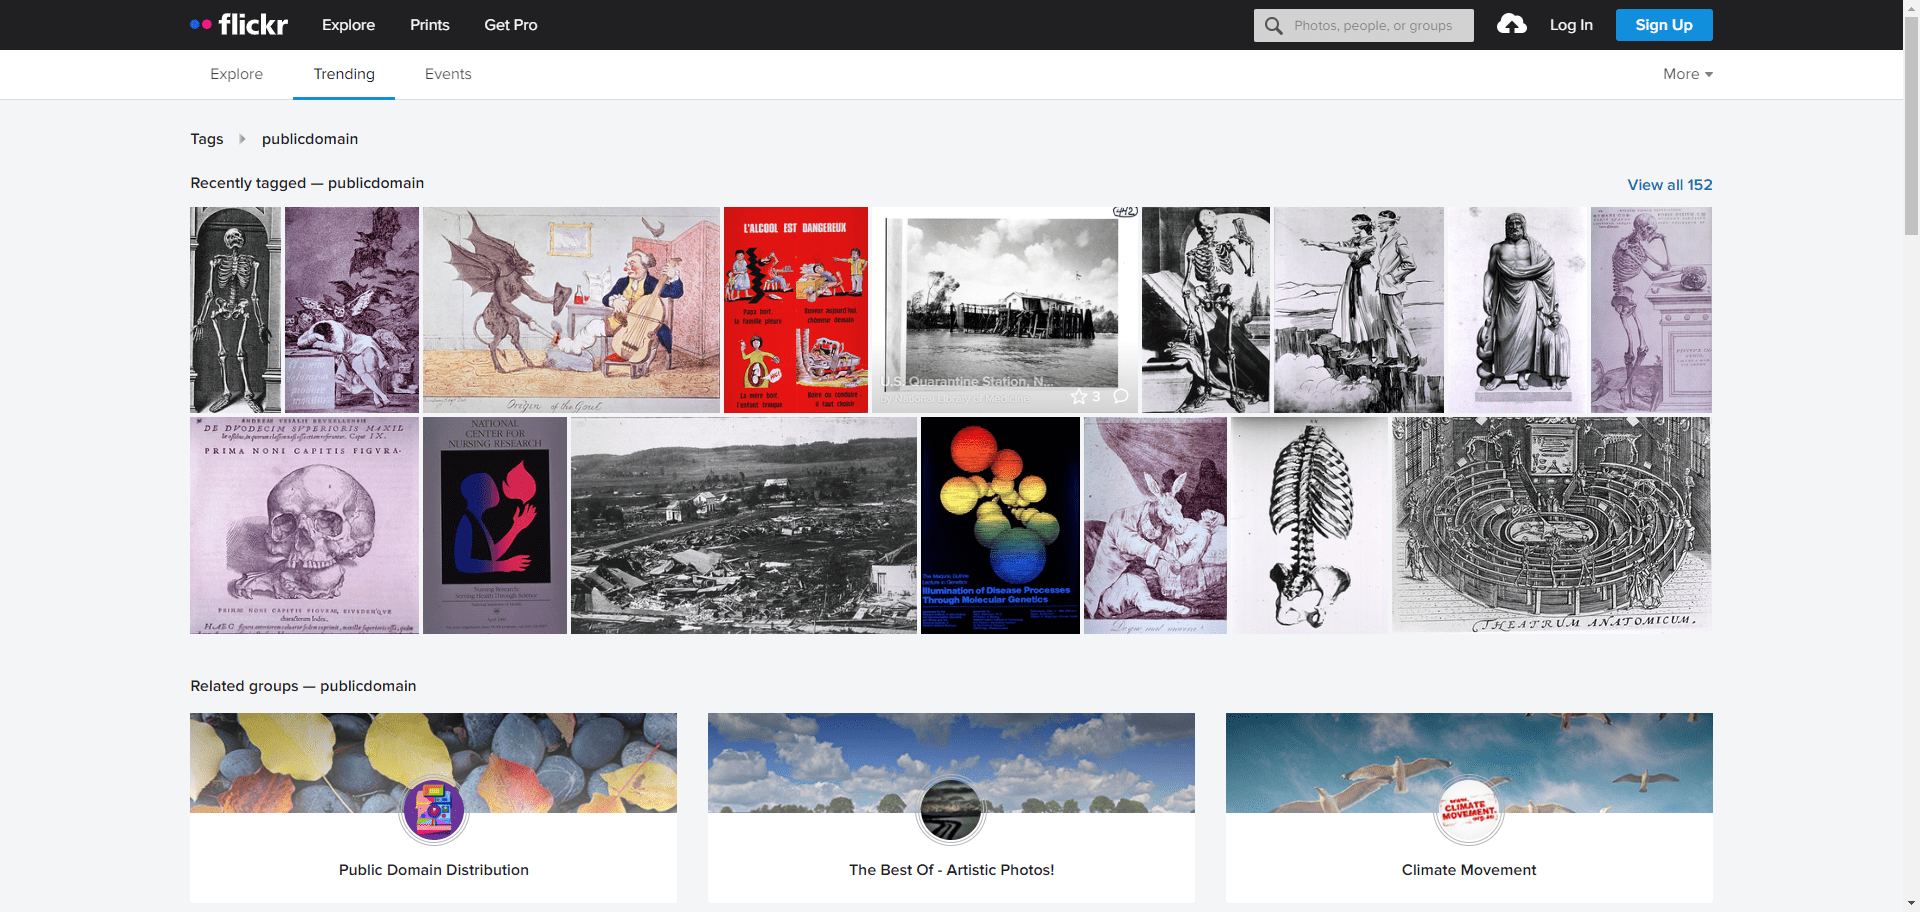
Task: Click the Sign Up button
Action: (1663, 25)
